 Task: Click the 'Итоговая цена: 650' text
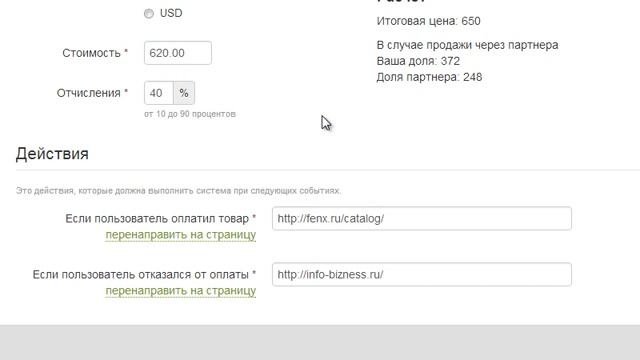tap(428, 21)
